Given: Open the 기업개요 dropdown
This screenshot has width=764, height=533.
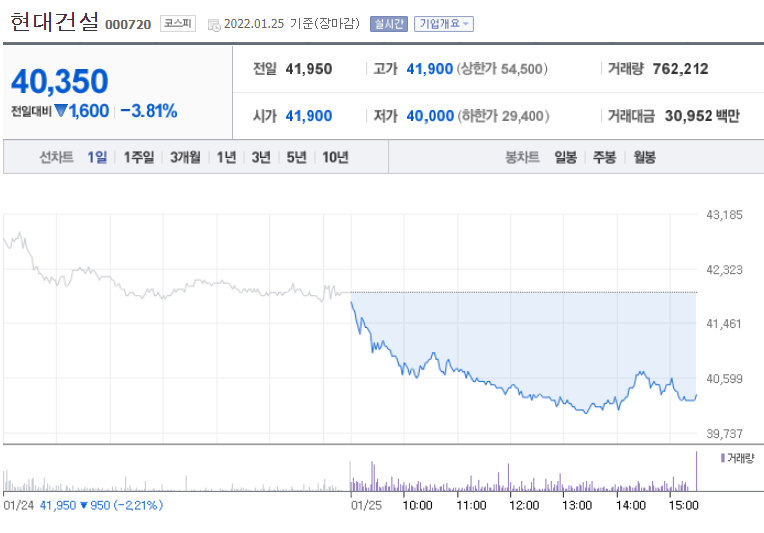Looking at the screenshot, I should click(x=443, y=24).
